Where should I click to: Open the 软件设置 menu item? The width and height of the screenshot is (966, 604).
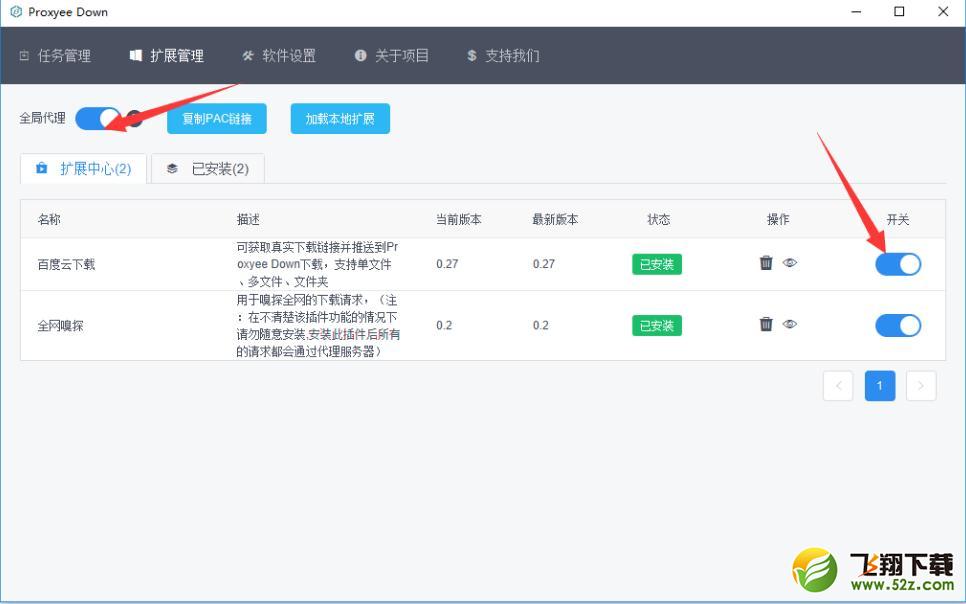[279, 56]
